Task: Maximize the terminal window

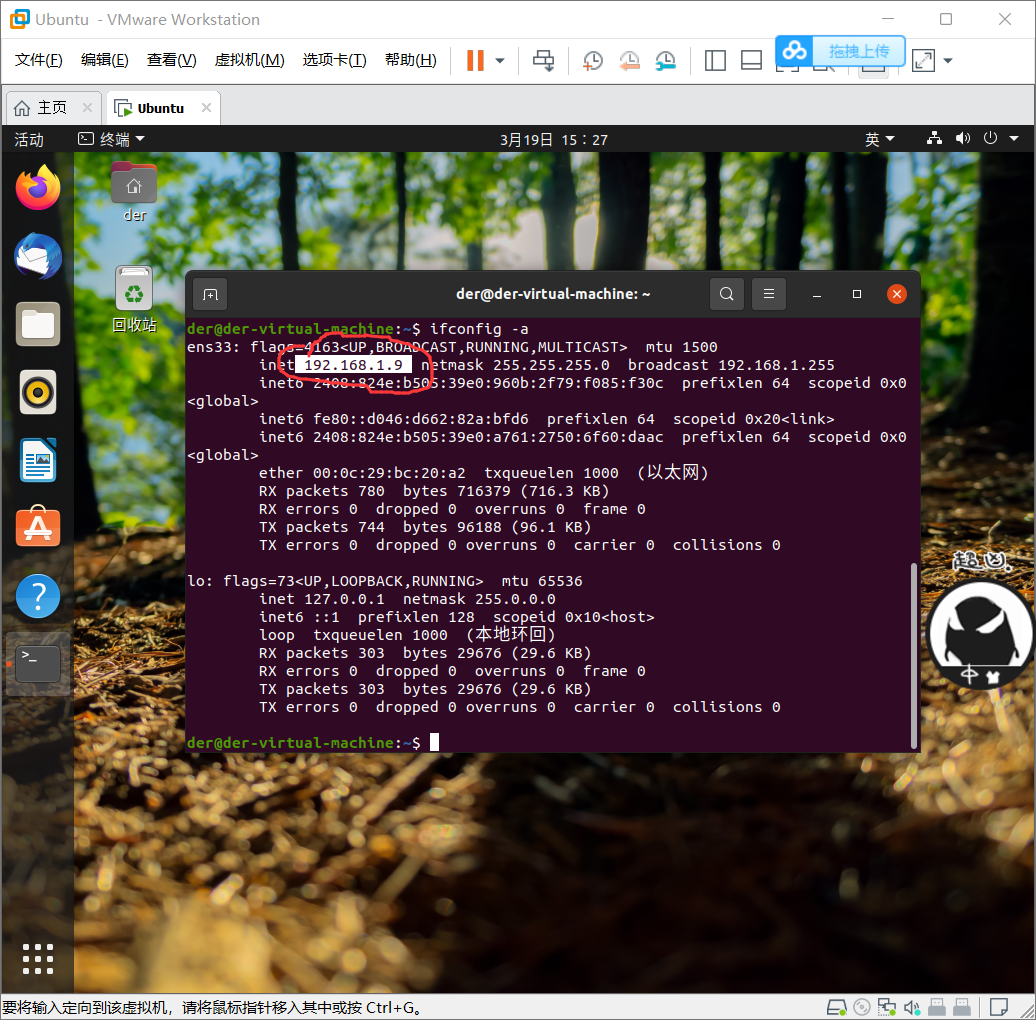Action: click(x=857, y=295)
